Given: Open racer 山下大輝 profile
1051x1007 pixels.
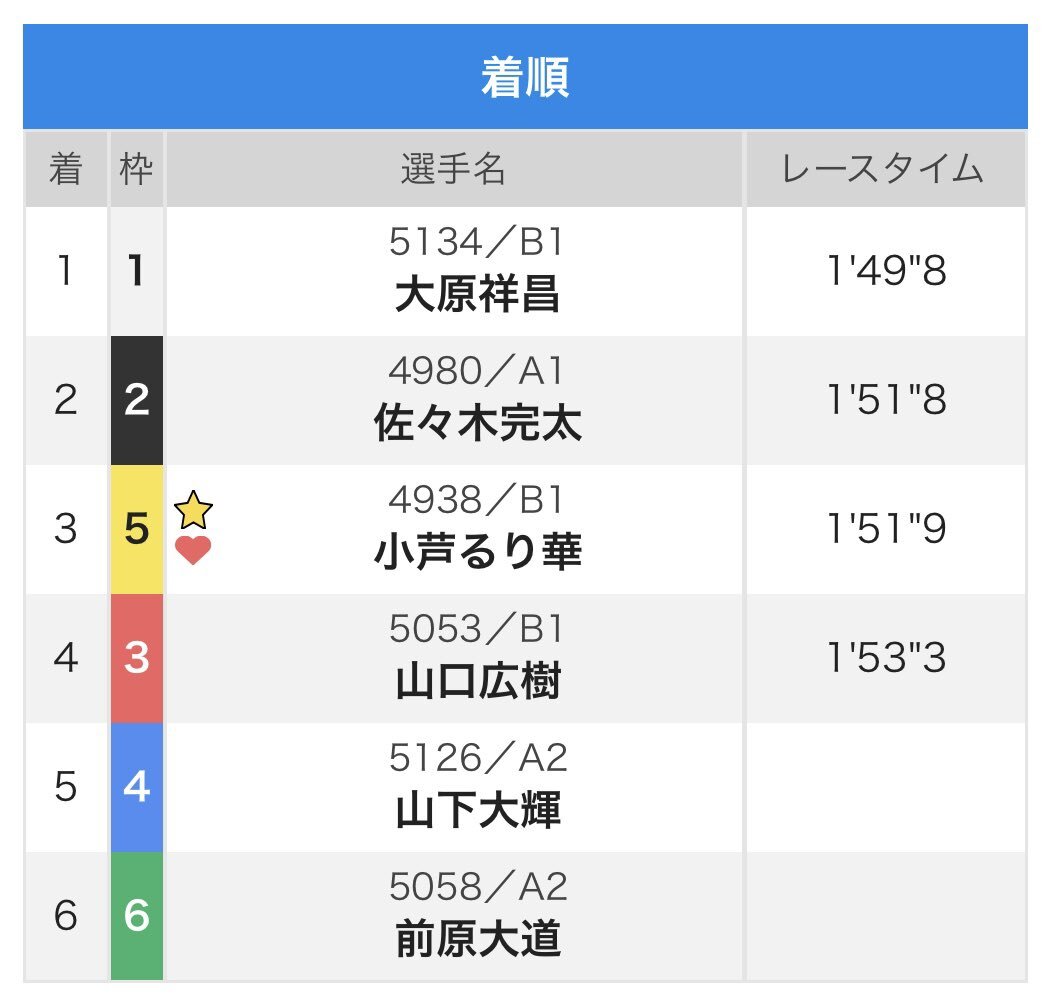Looking at the screenshot, I should pyautogui.click(x=477, y=810).
